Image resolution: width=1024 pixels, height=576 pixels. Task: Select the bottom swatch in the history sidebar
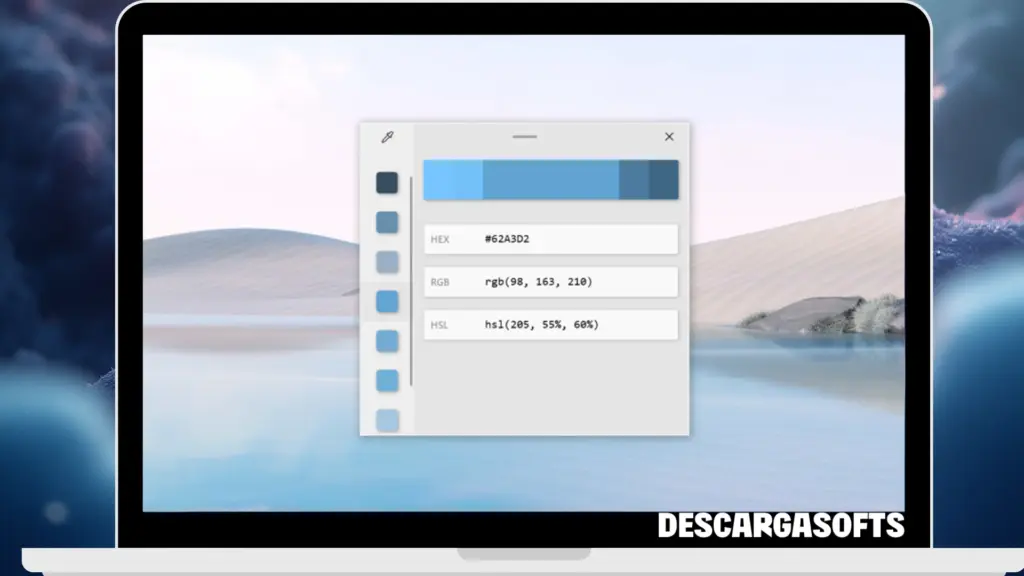tap(387, 420)
